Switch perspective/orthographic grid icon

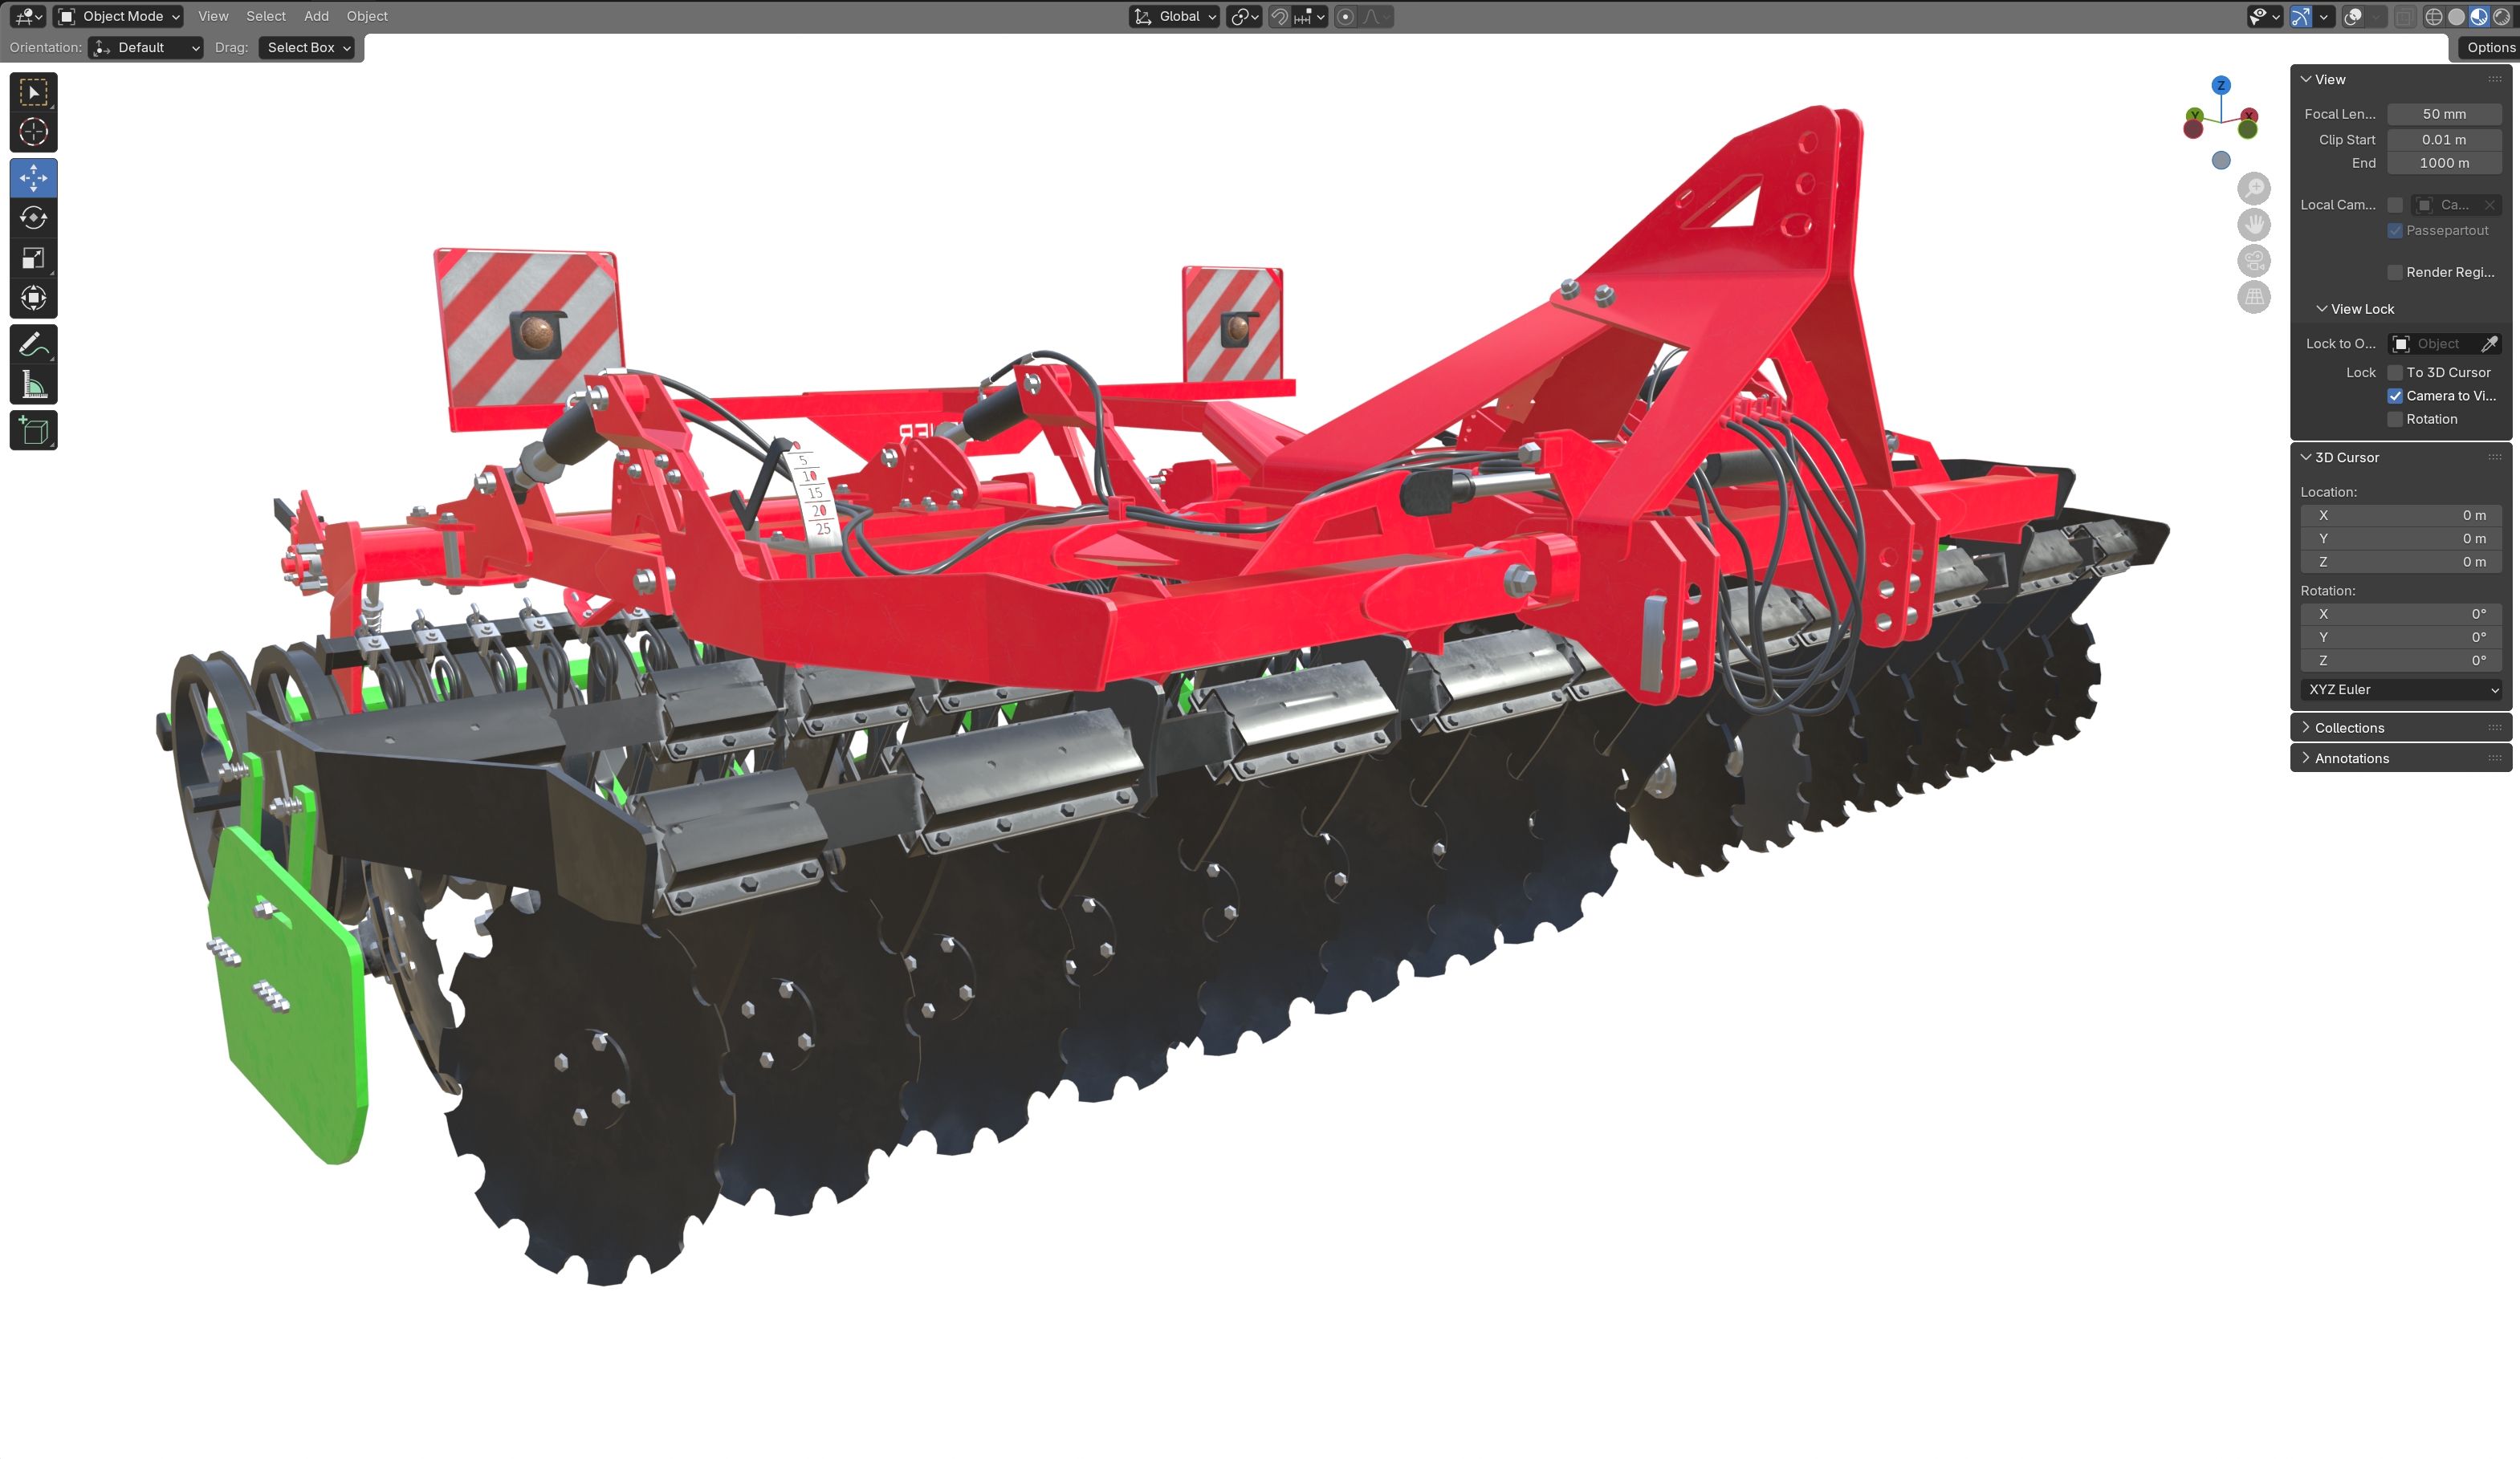pos(2253,297)
